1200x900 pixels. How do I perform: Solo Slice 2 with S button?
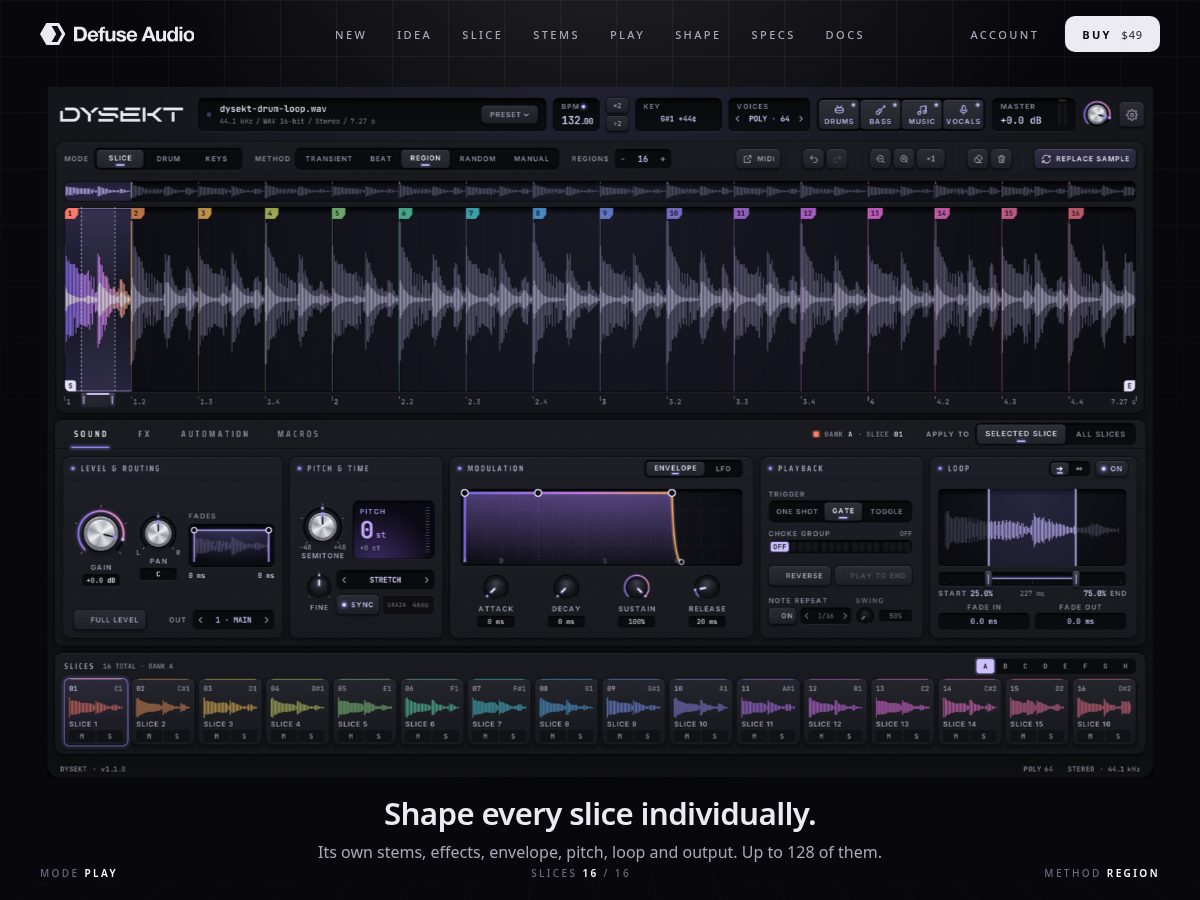[x=176, y=736]
